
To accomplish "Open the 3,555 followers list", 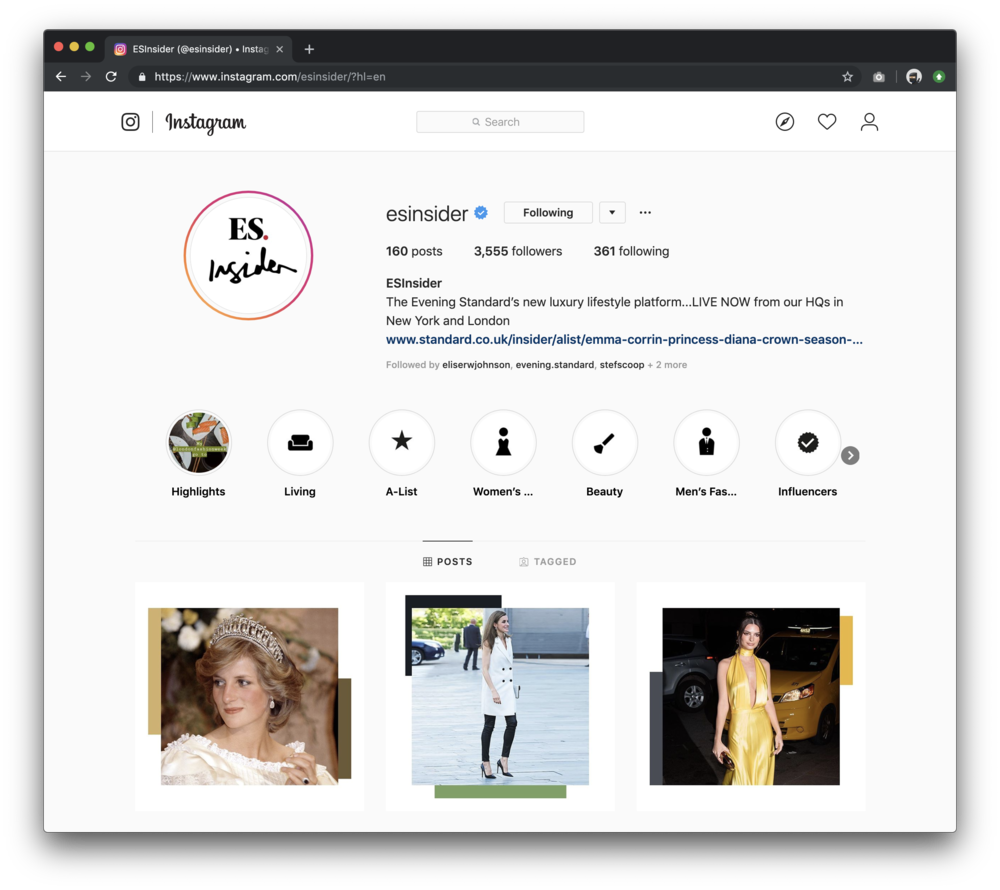I will 518,251.
